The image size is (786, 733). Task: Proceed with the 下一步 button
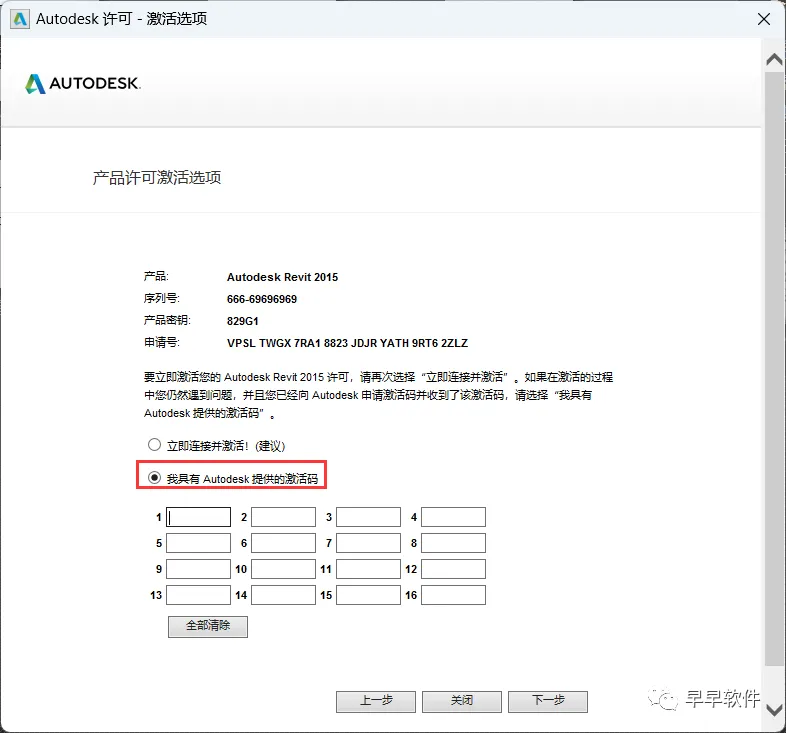click(x=548, y=701)
